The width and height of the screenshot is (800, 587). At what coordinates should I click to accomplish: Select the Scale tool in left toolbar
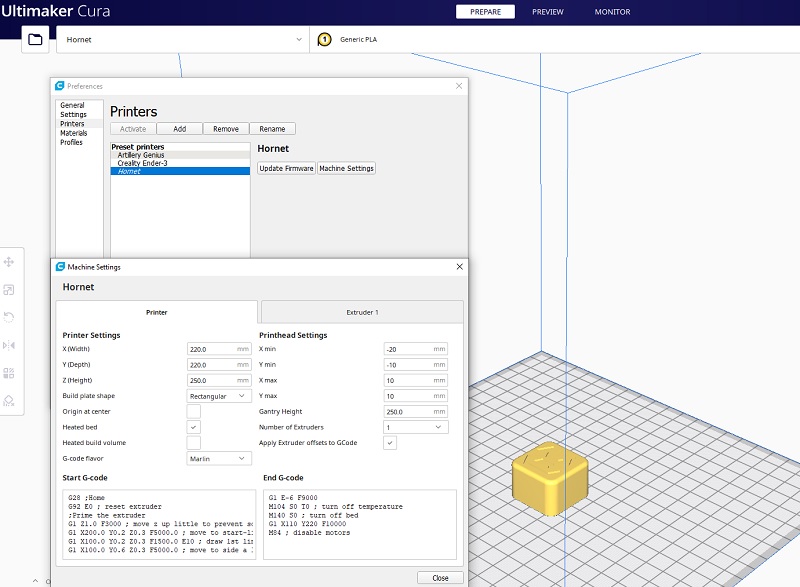point(9,290)
